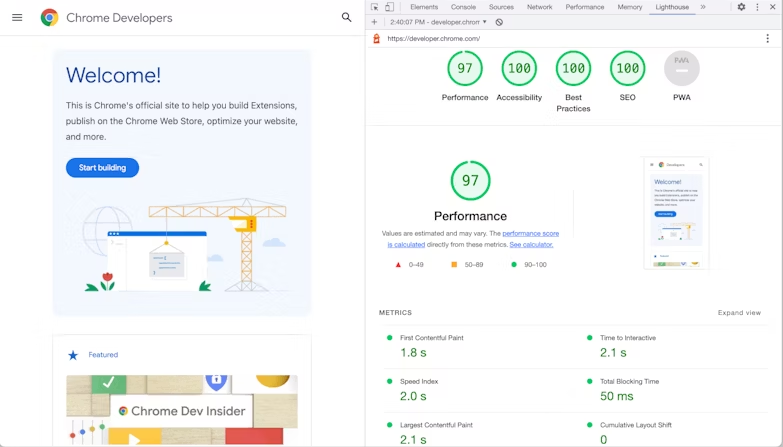Screen dimensions: 783x447
Task: Click the 90–100 green circle legend
Action: [x=528, y=265]
